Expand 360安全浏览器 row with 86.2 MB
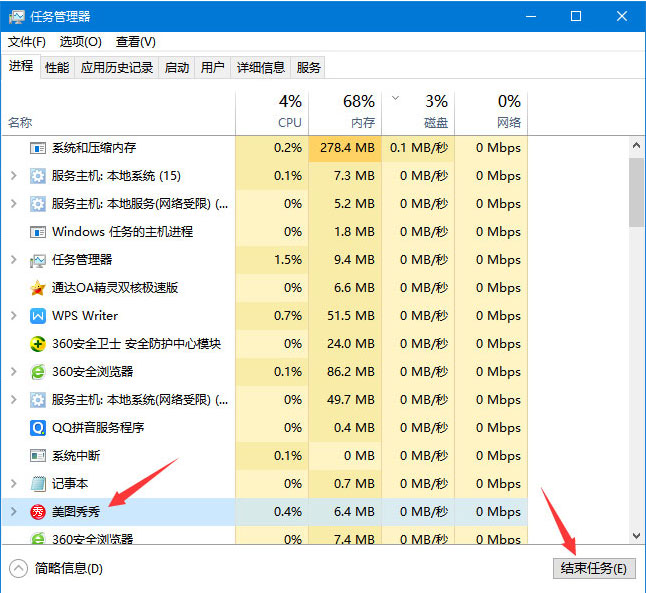Viewport: 646px width, 593px height. point(14,372)
